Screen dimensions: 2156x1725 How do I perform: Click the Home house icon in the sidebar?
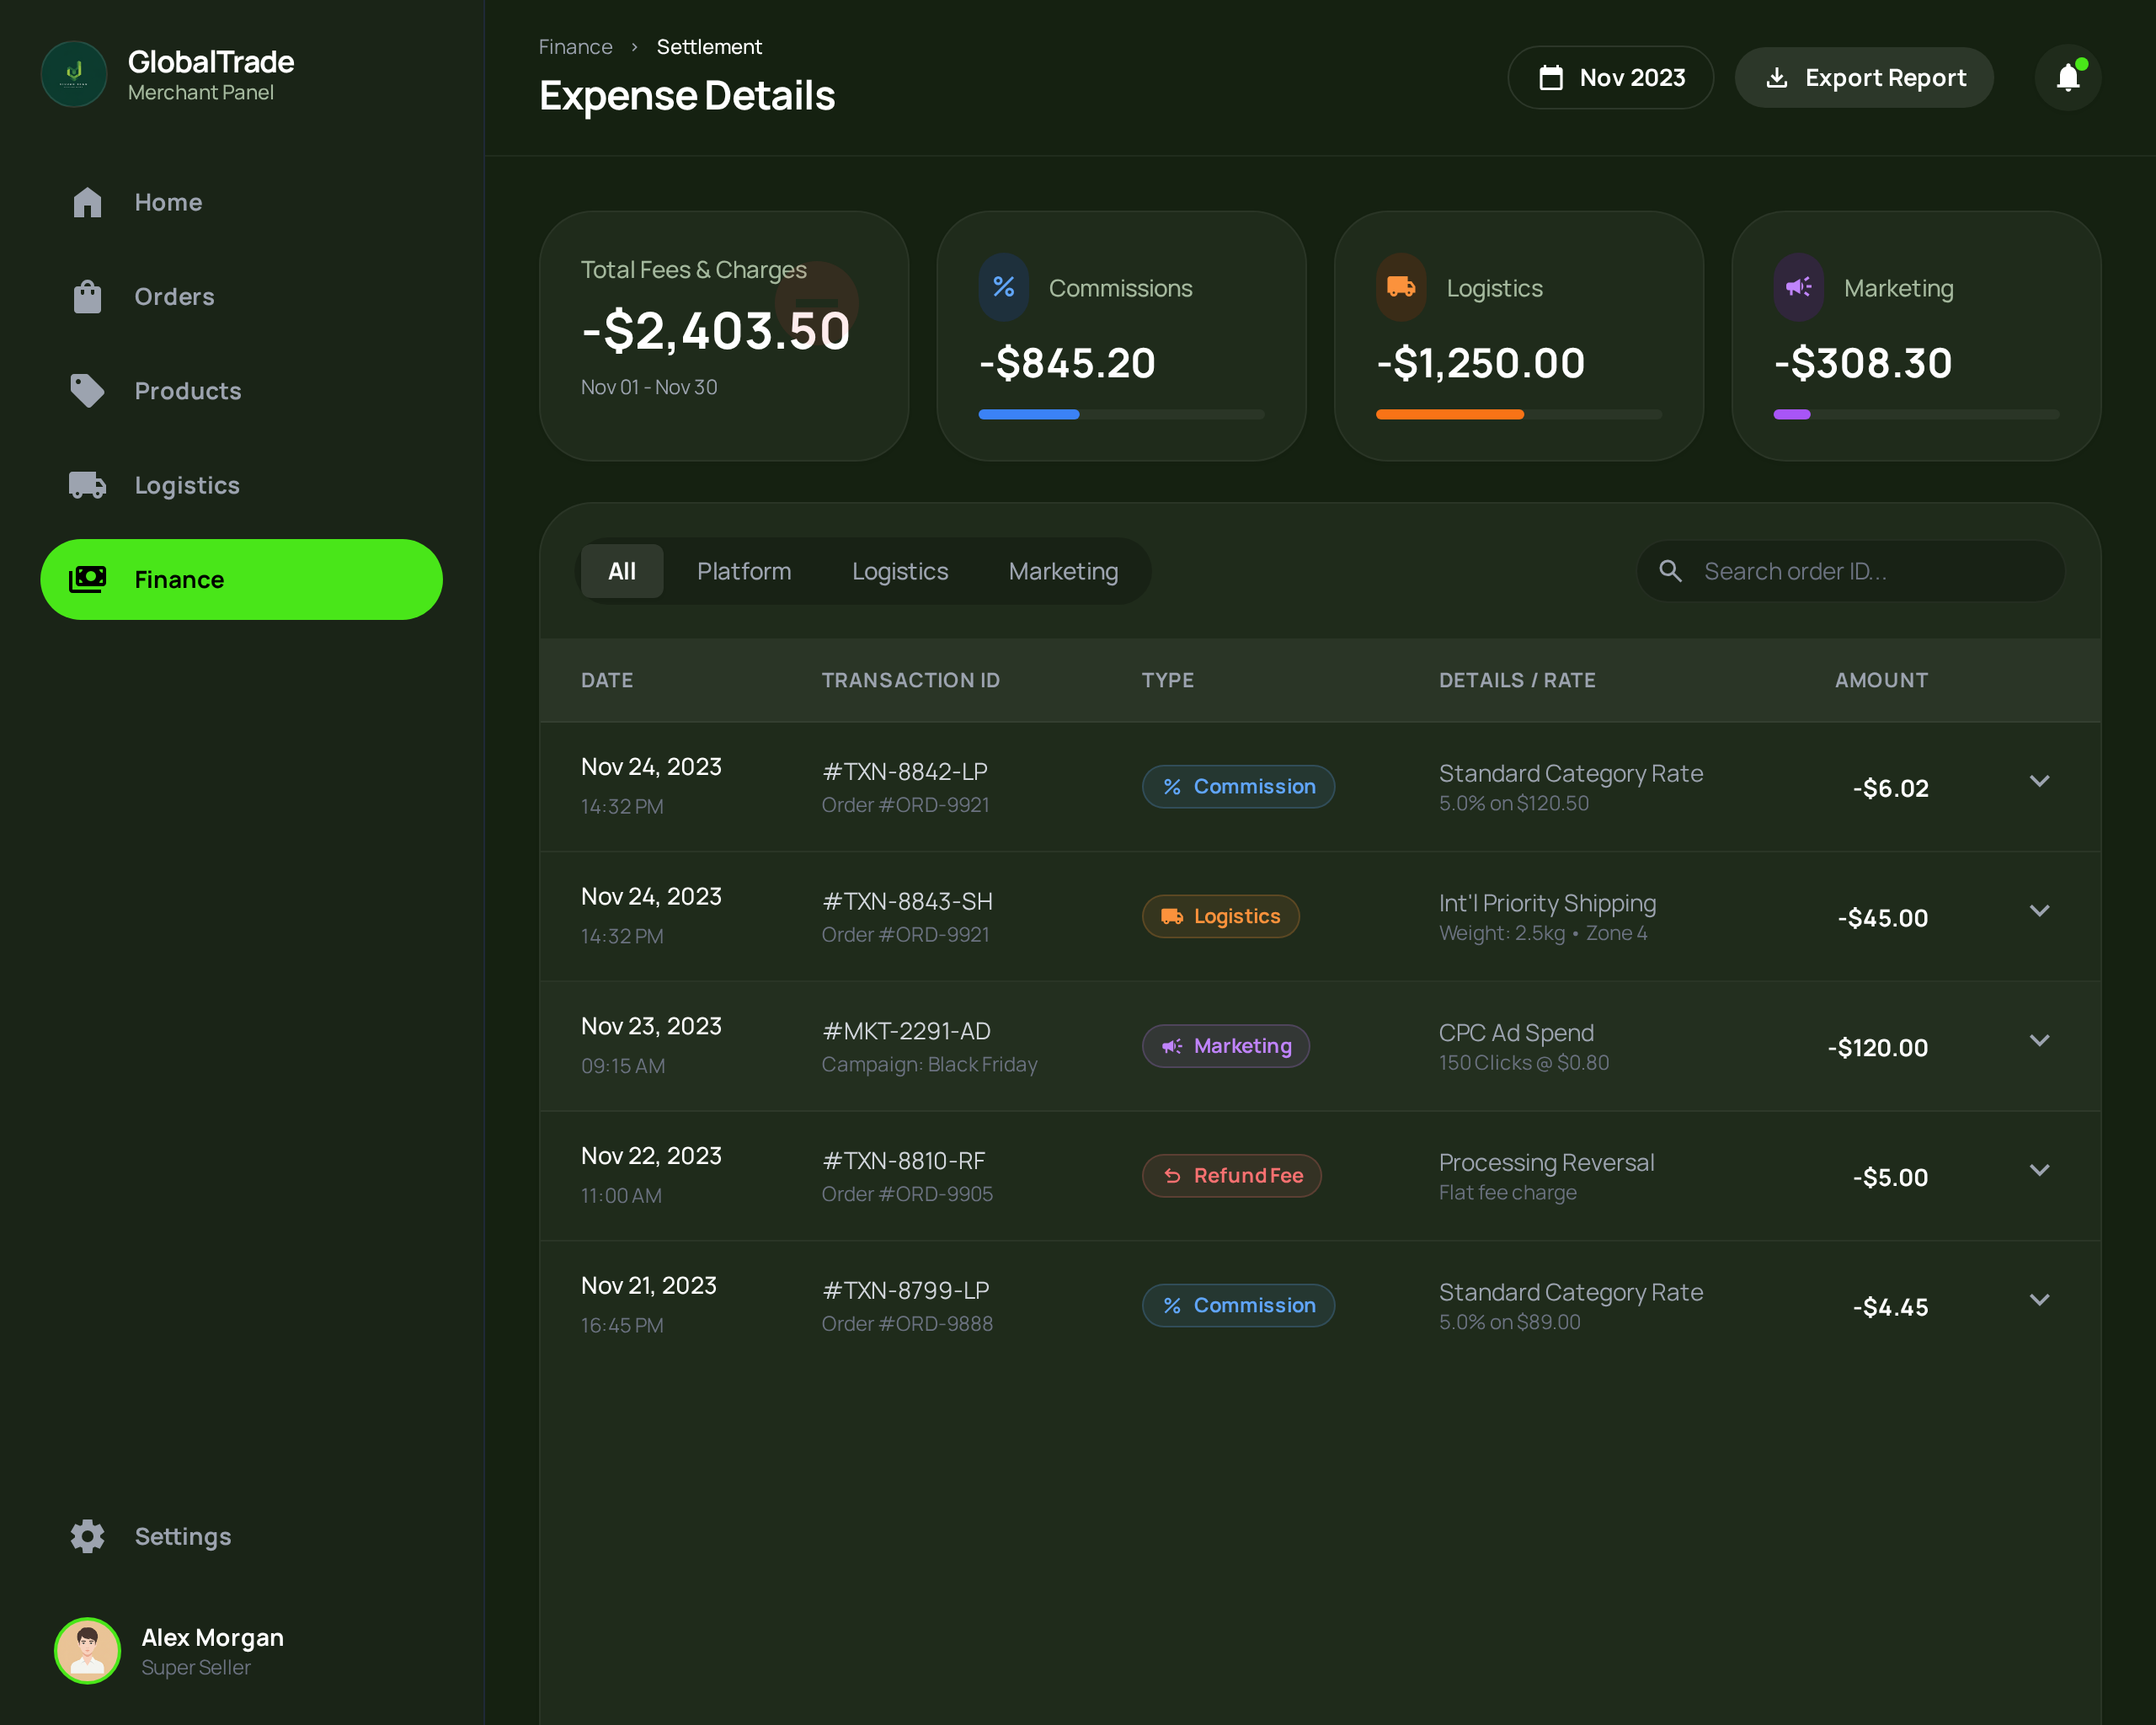pos(87,202)
